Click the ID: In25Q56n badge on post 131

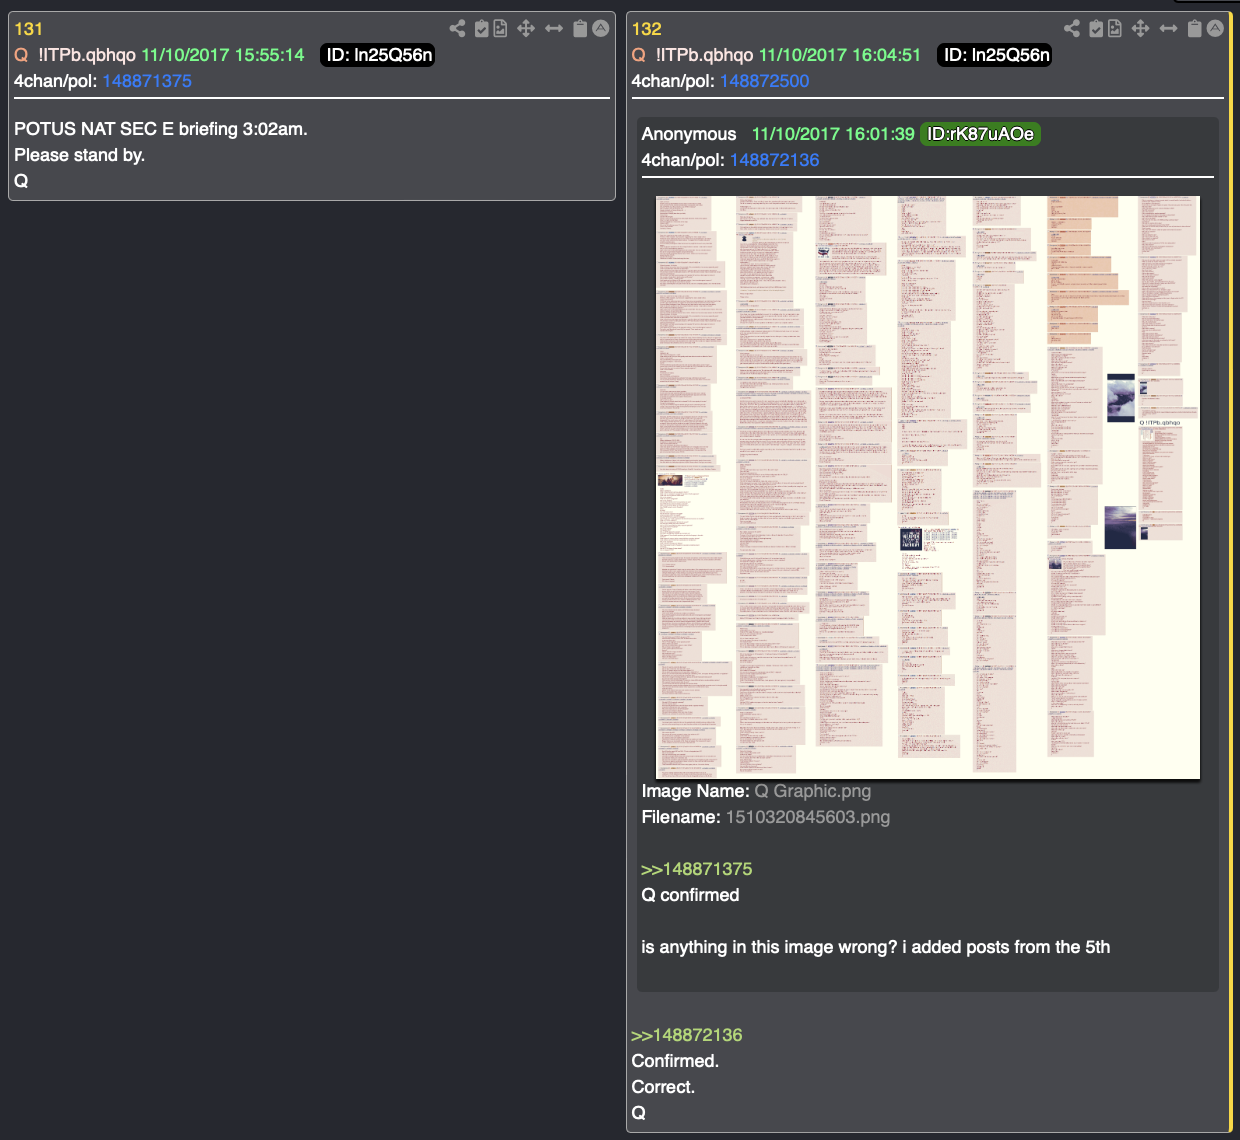(x=379, y=55)
